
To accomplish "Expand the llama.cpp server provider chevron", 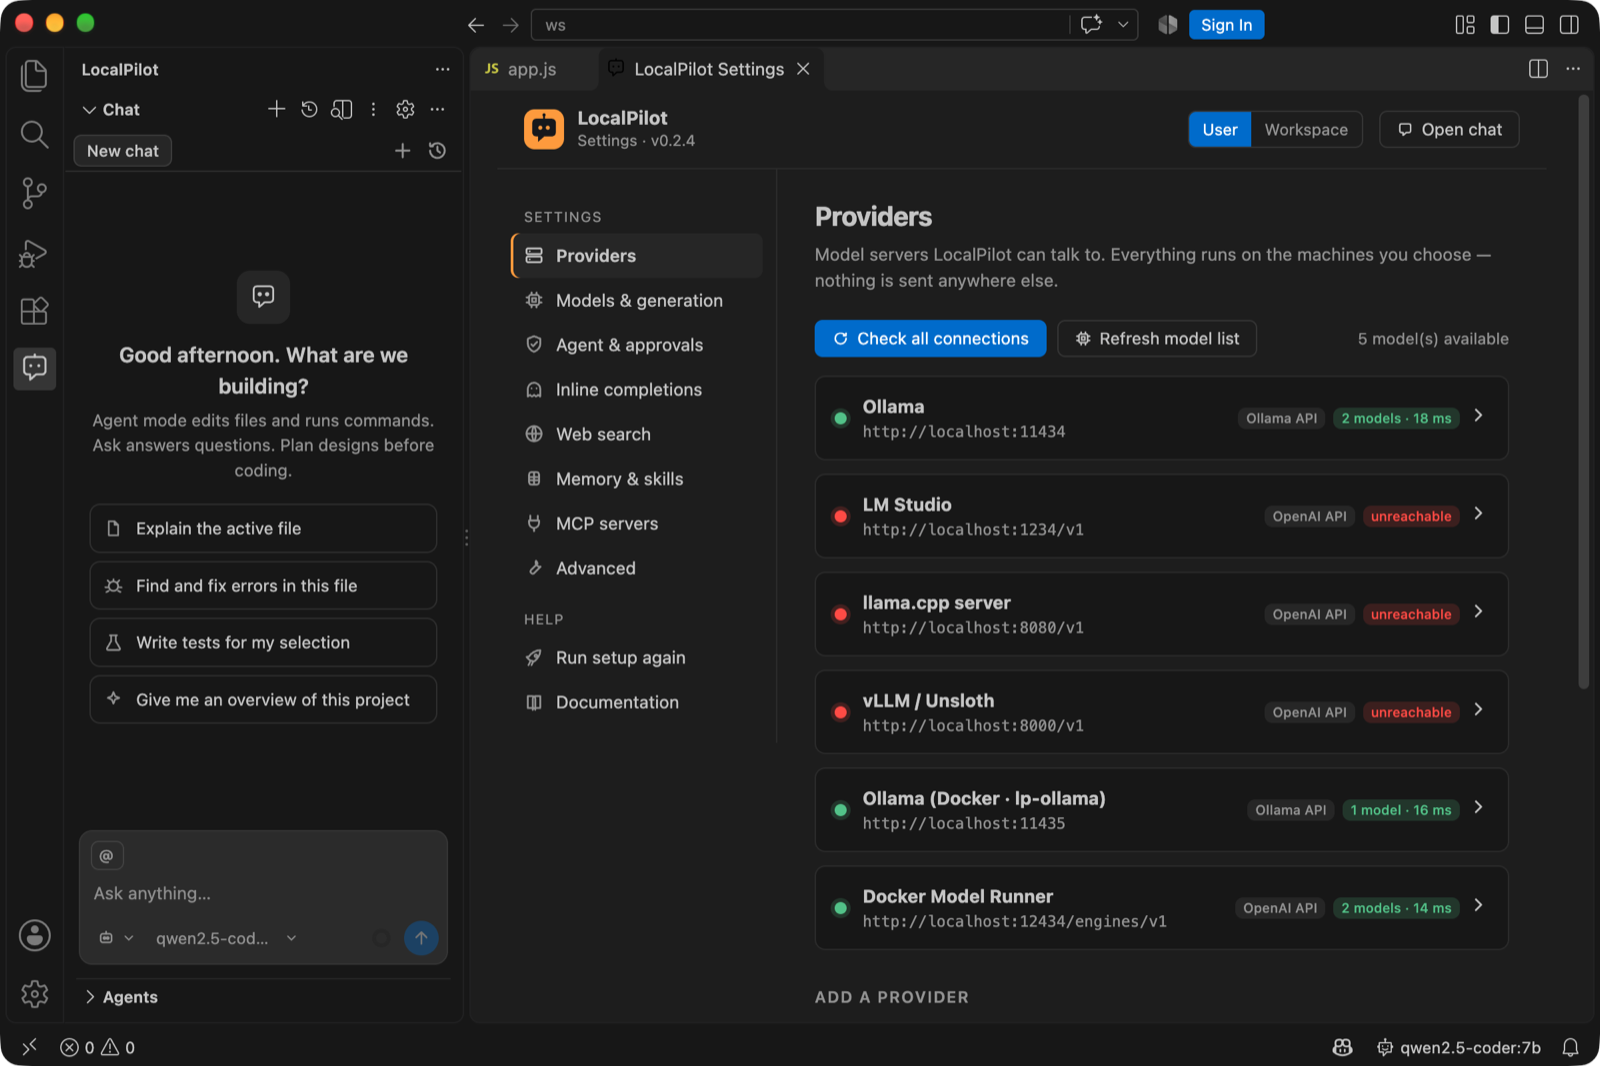I will 1478,612.
